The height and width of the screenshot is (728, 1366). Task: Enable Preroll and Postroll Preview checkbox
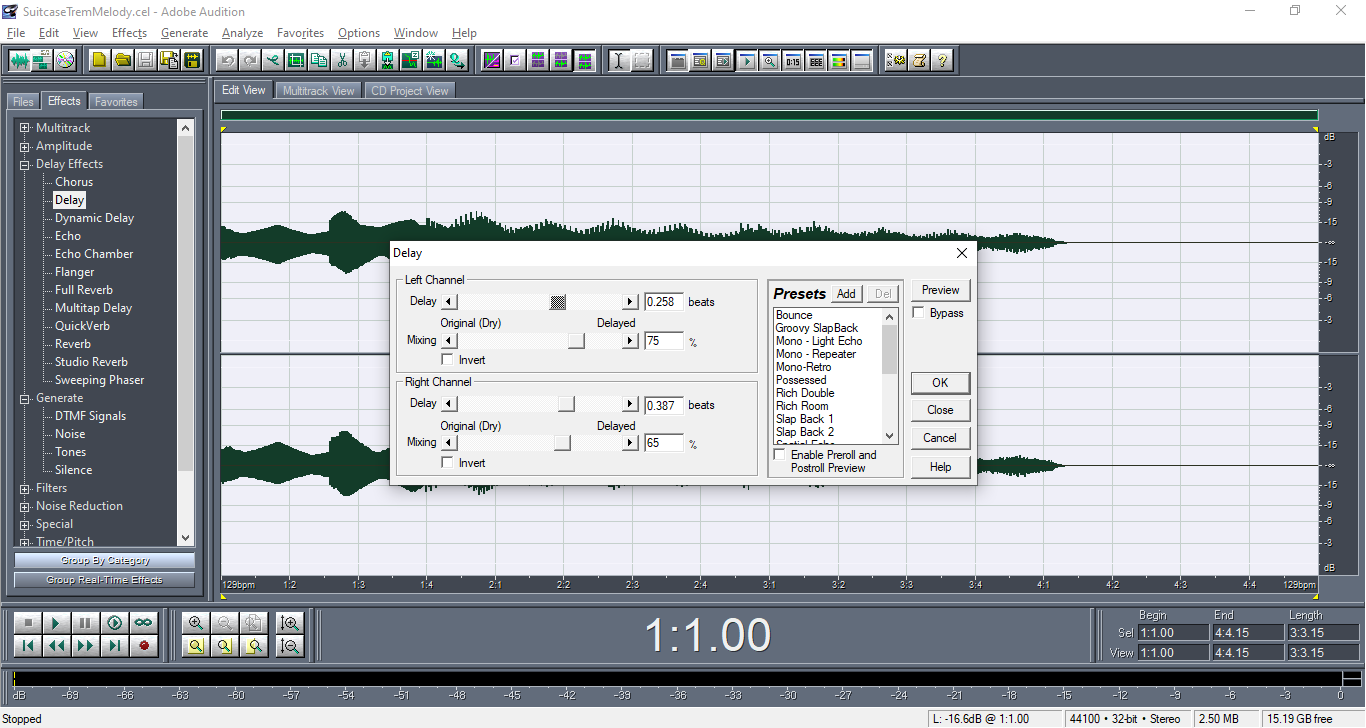pos(780,455)
